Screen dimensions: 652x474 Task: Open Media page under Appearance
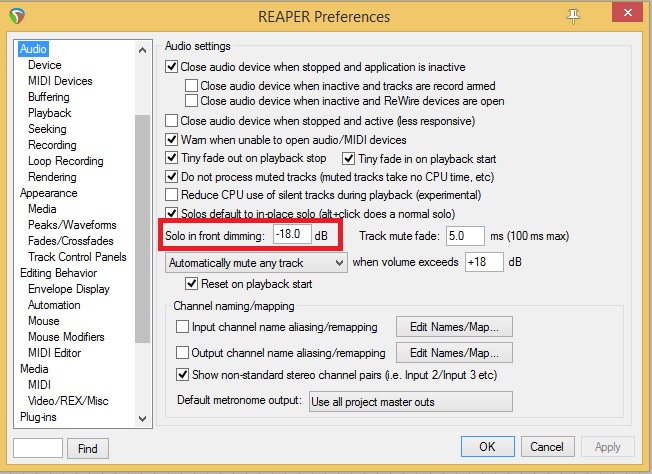(x=42, y=209)
